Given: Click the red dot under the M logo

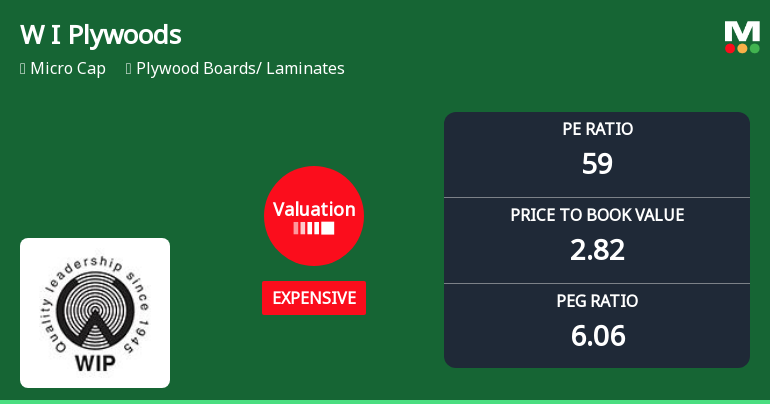Looking at the screenshot, I should tap(731, 48).
